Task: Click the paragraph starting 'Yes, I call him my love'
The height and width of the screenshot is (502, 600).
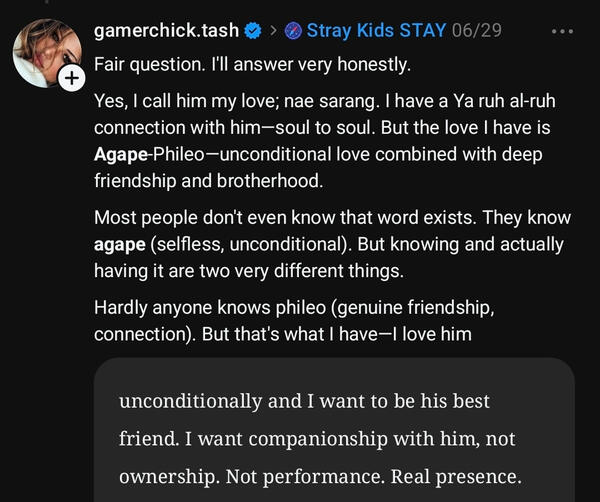Action: [x=324, y=141]
